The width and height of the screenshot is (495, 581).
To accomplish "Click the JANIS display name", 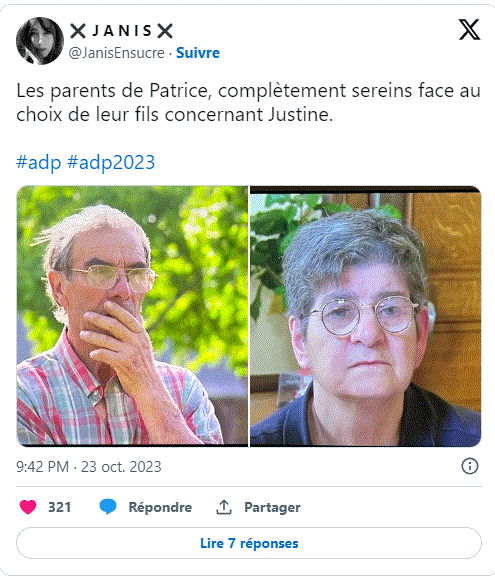I will (x=122, y=30).
